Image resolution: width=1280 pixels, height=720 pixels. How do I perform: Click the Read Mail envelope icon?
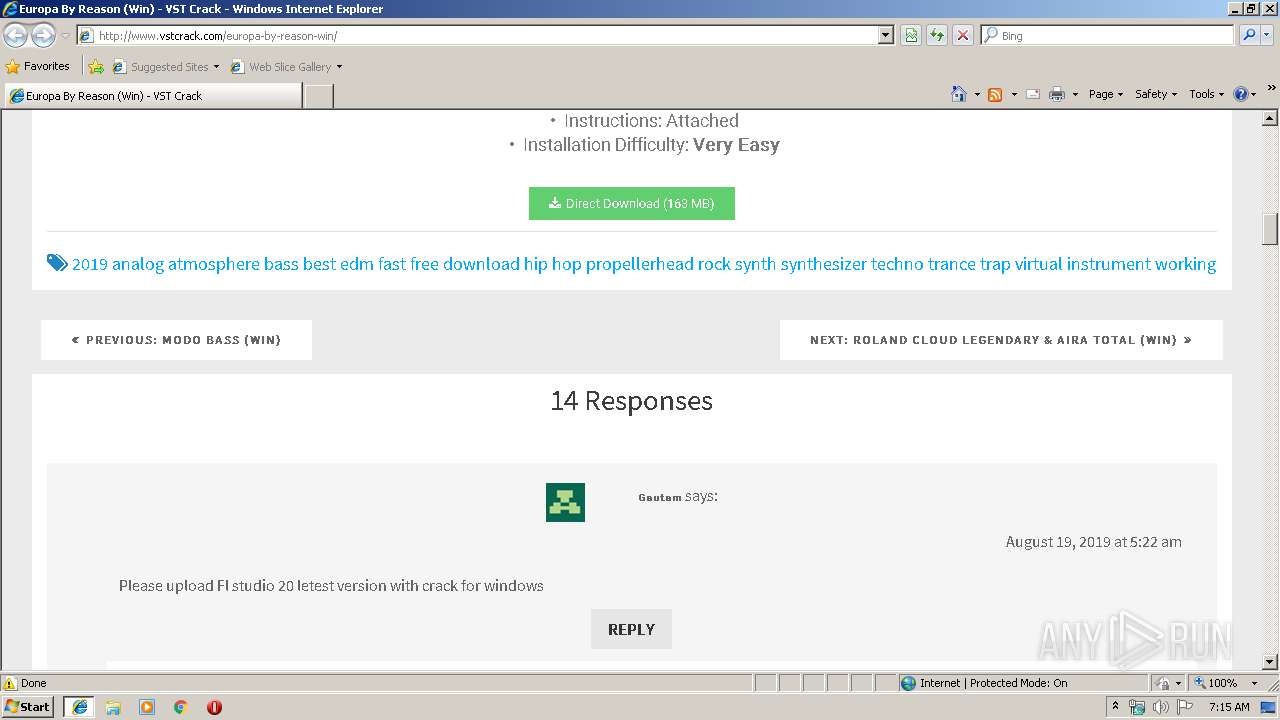point(1033,94)
